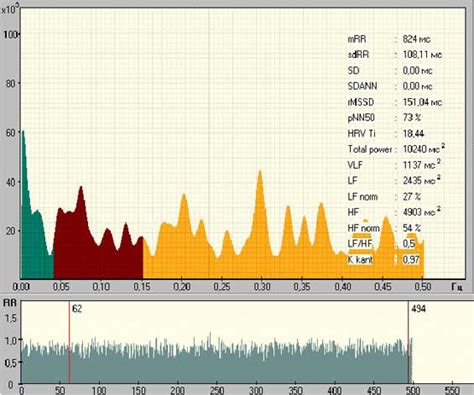Click the "0,00 мс" value in the SDANN row
Viewport: 474px width, 395px height.
pyautogui.click(x=417, y=86)
